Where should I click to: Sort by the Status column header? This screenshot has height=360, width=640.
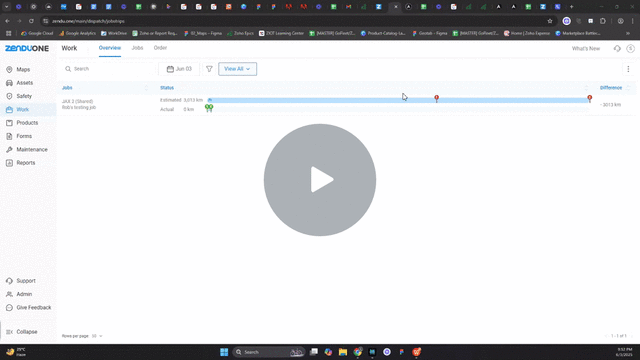167,88
